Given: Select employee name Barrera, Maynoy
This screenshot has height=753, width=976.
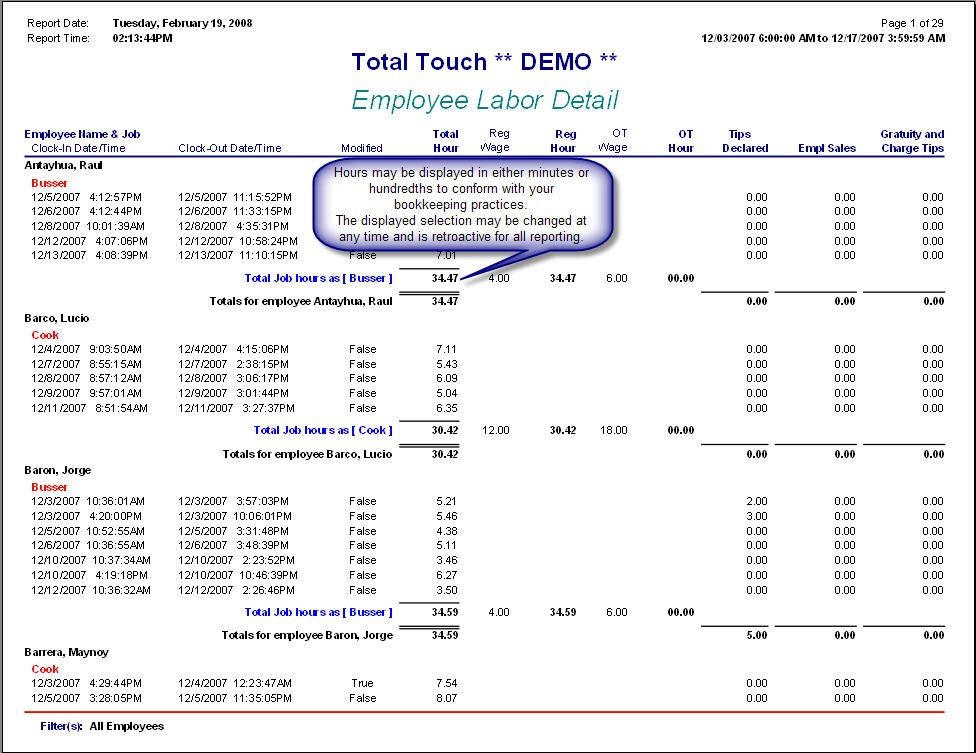Looking at the screenshot, I should (66, 652).
